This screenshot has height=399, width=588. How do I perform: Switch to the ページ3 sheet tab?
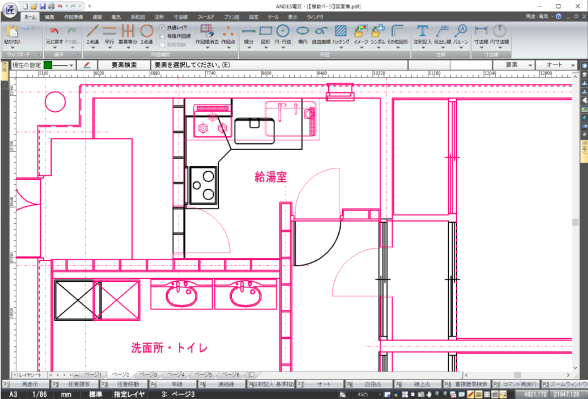pyautogui.click(x=148, y=374)
